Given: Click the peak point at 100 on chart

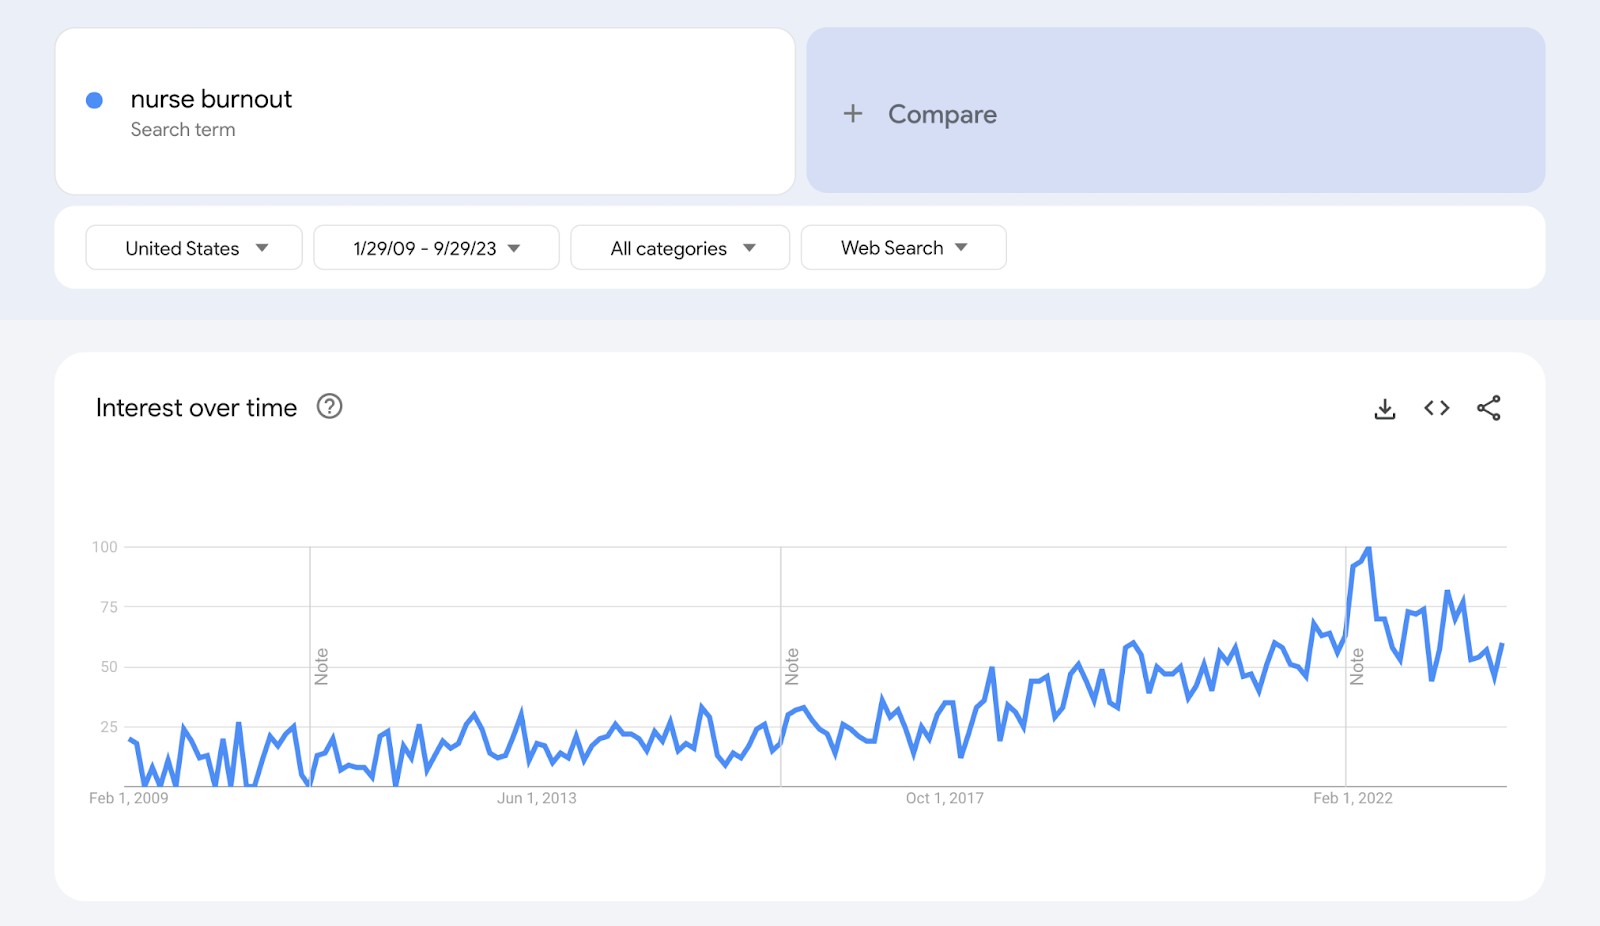Looking at the screenshot, I should pos(1368,548).
